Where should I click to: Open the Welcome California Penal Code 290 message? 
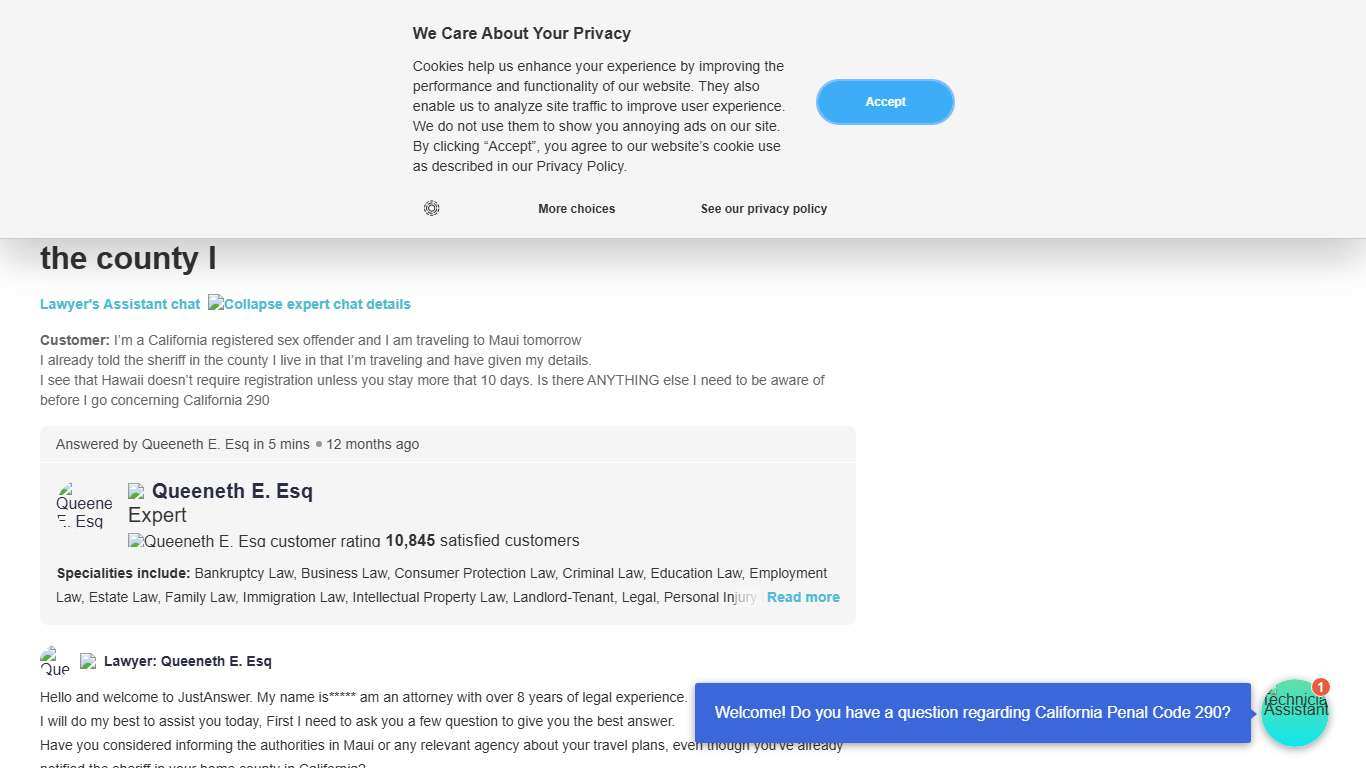(x=972, y=713)
